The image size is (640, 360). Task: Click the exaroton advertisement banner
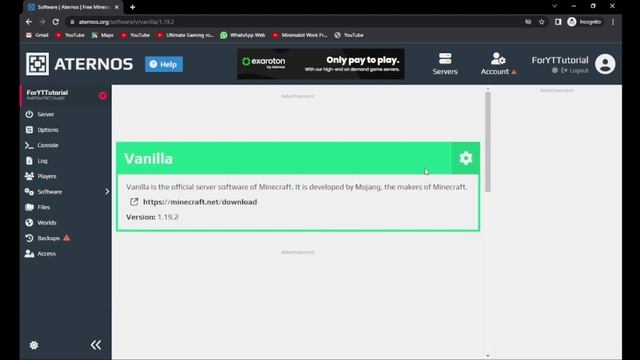(321, 64)
